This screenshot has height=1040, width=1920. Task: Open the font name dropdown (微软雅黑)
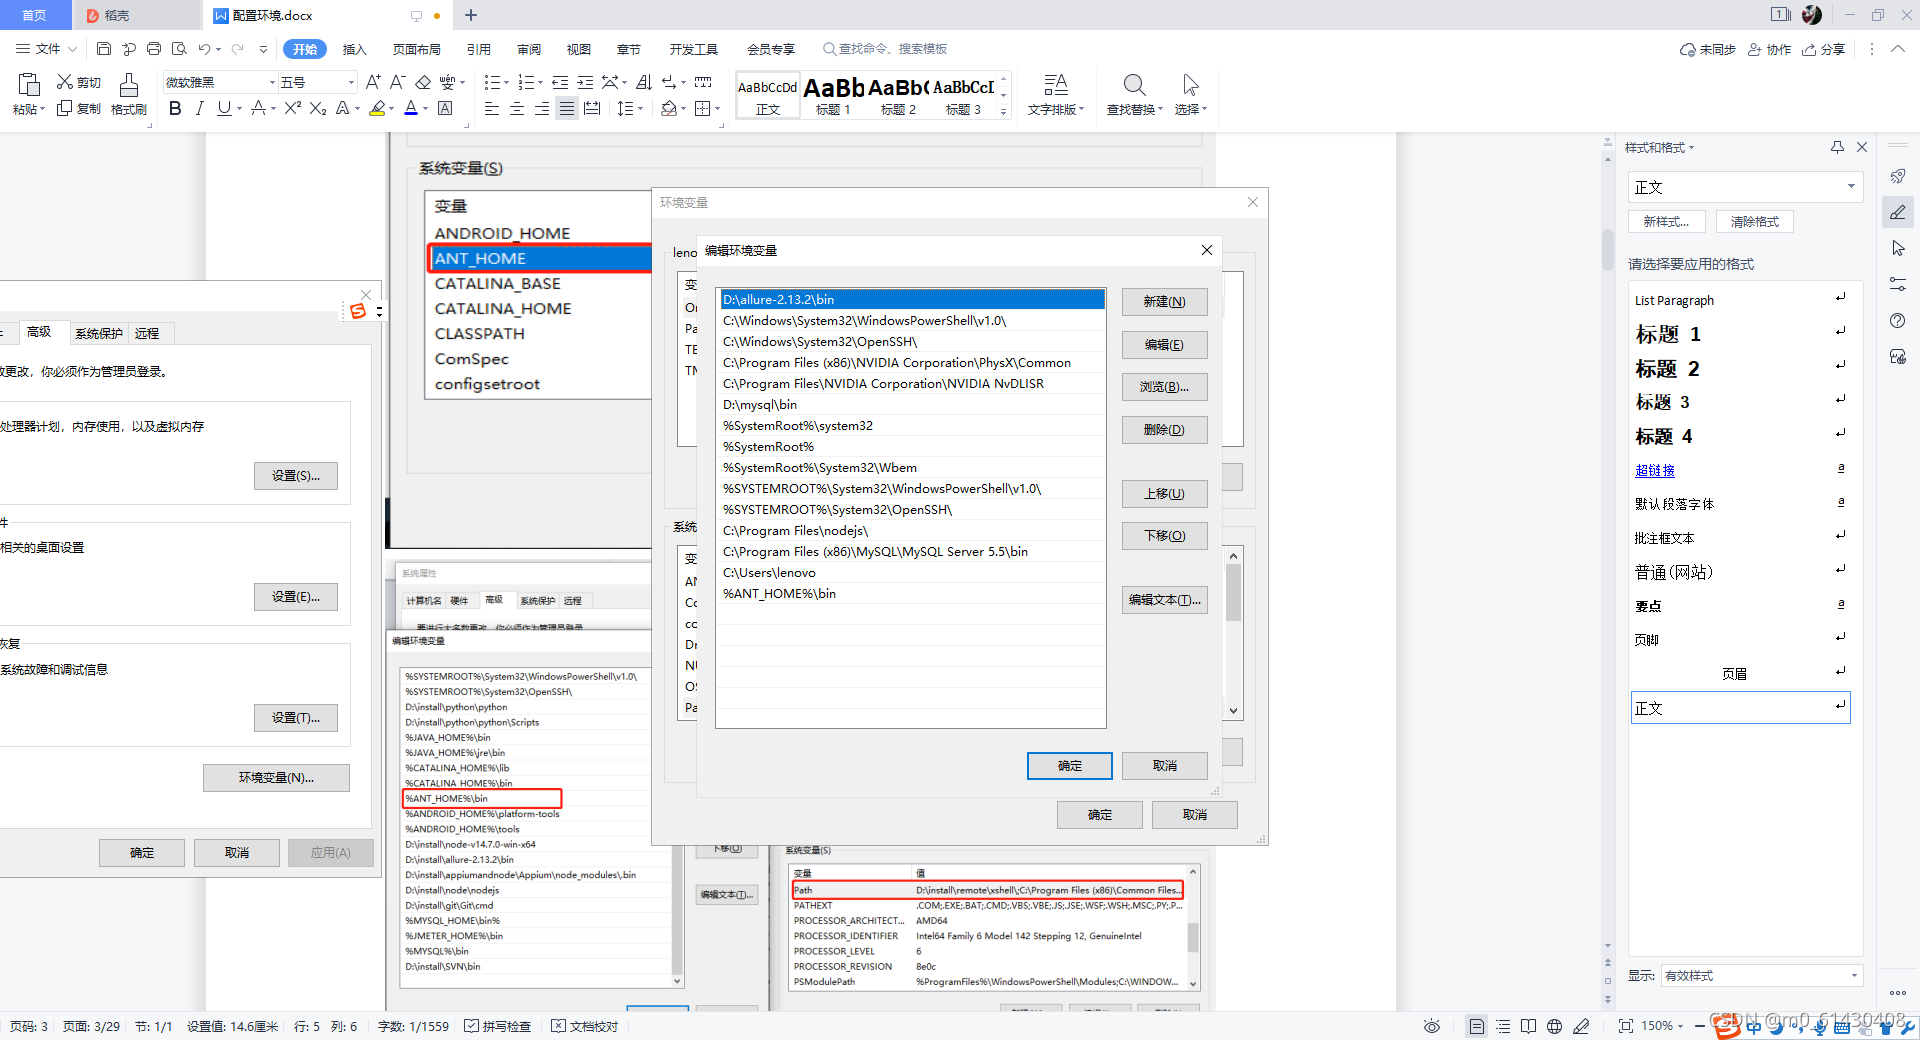pyautogui.click(x=271, y=82)
